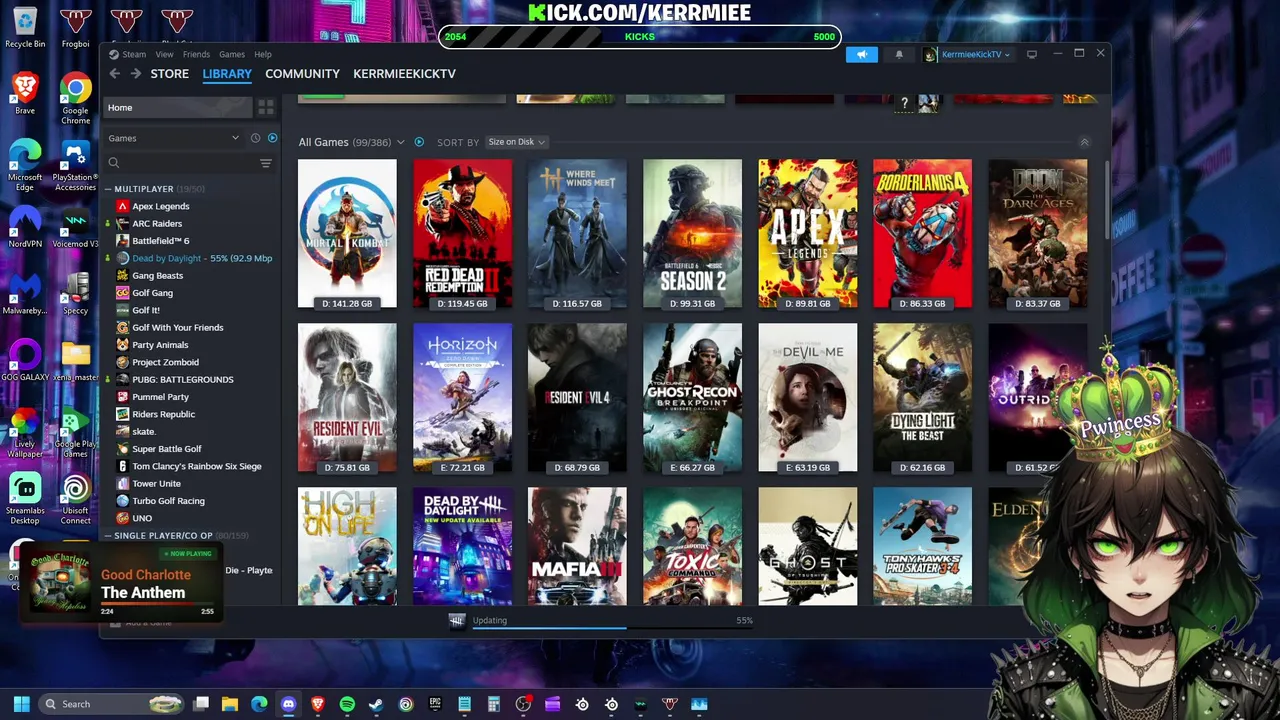Select ARC Raiders in the game list
1280x720 pixels.
(x=157, y=224)
